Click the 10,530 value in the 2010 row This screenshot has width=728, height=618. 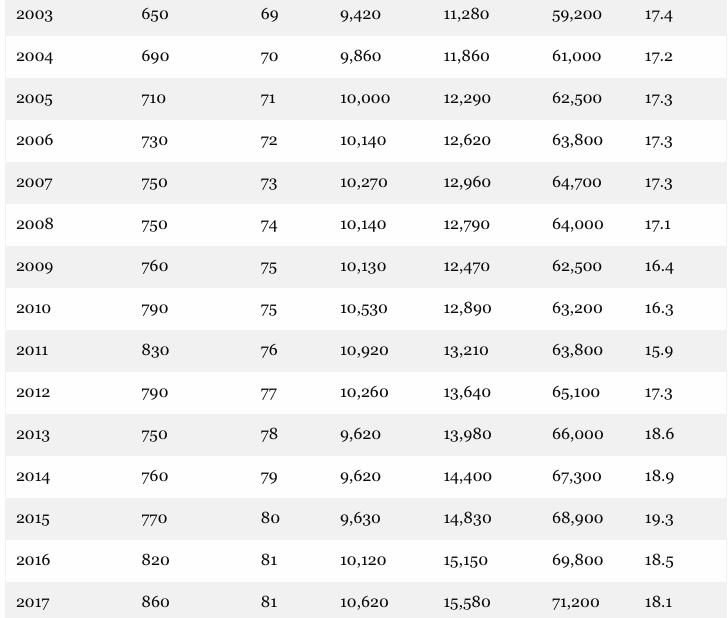(364, 309)
